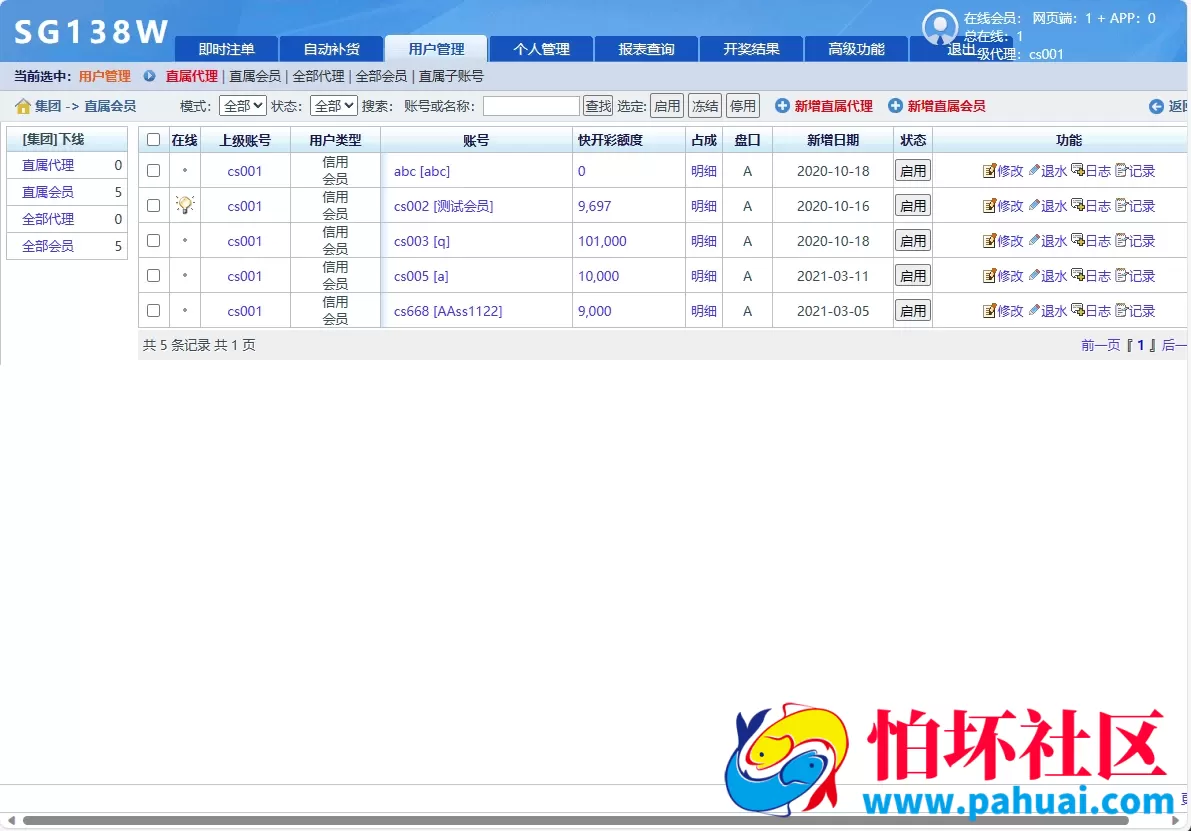Switch to the 开奖结果 tab
The width and height of the screenshot is (1191, 831).
tap(750, 49)
